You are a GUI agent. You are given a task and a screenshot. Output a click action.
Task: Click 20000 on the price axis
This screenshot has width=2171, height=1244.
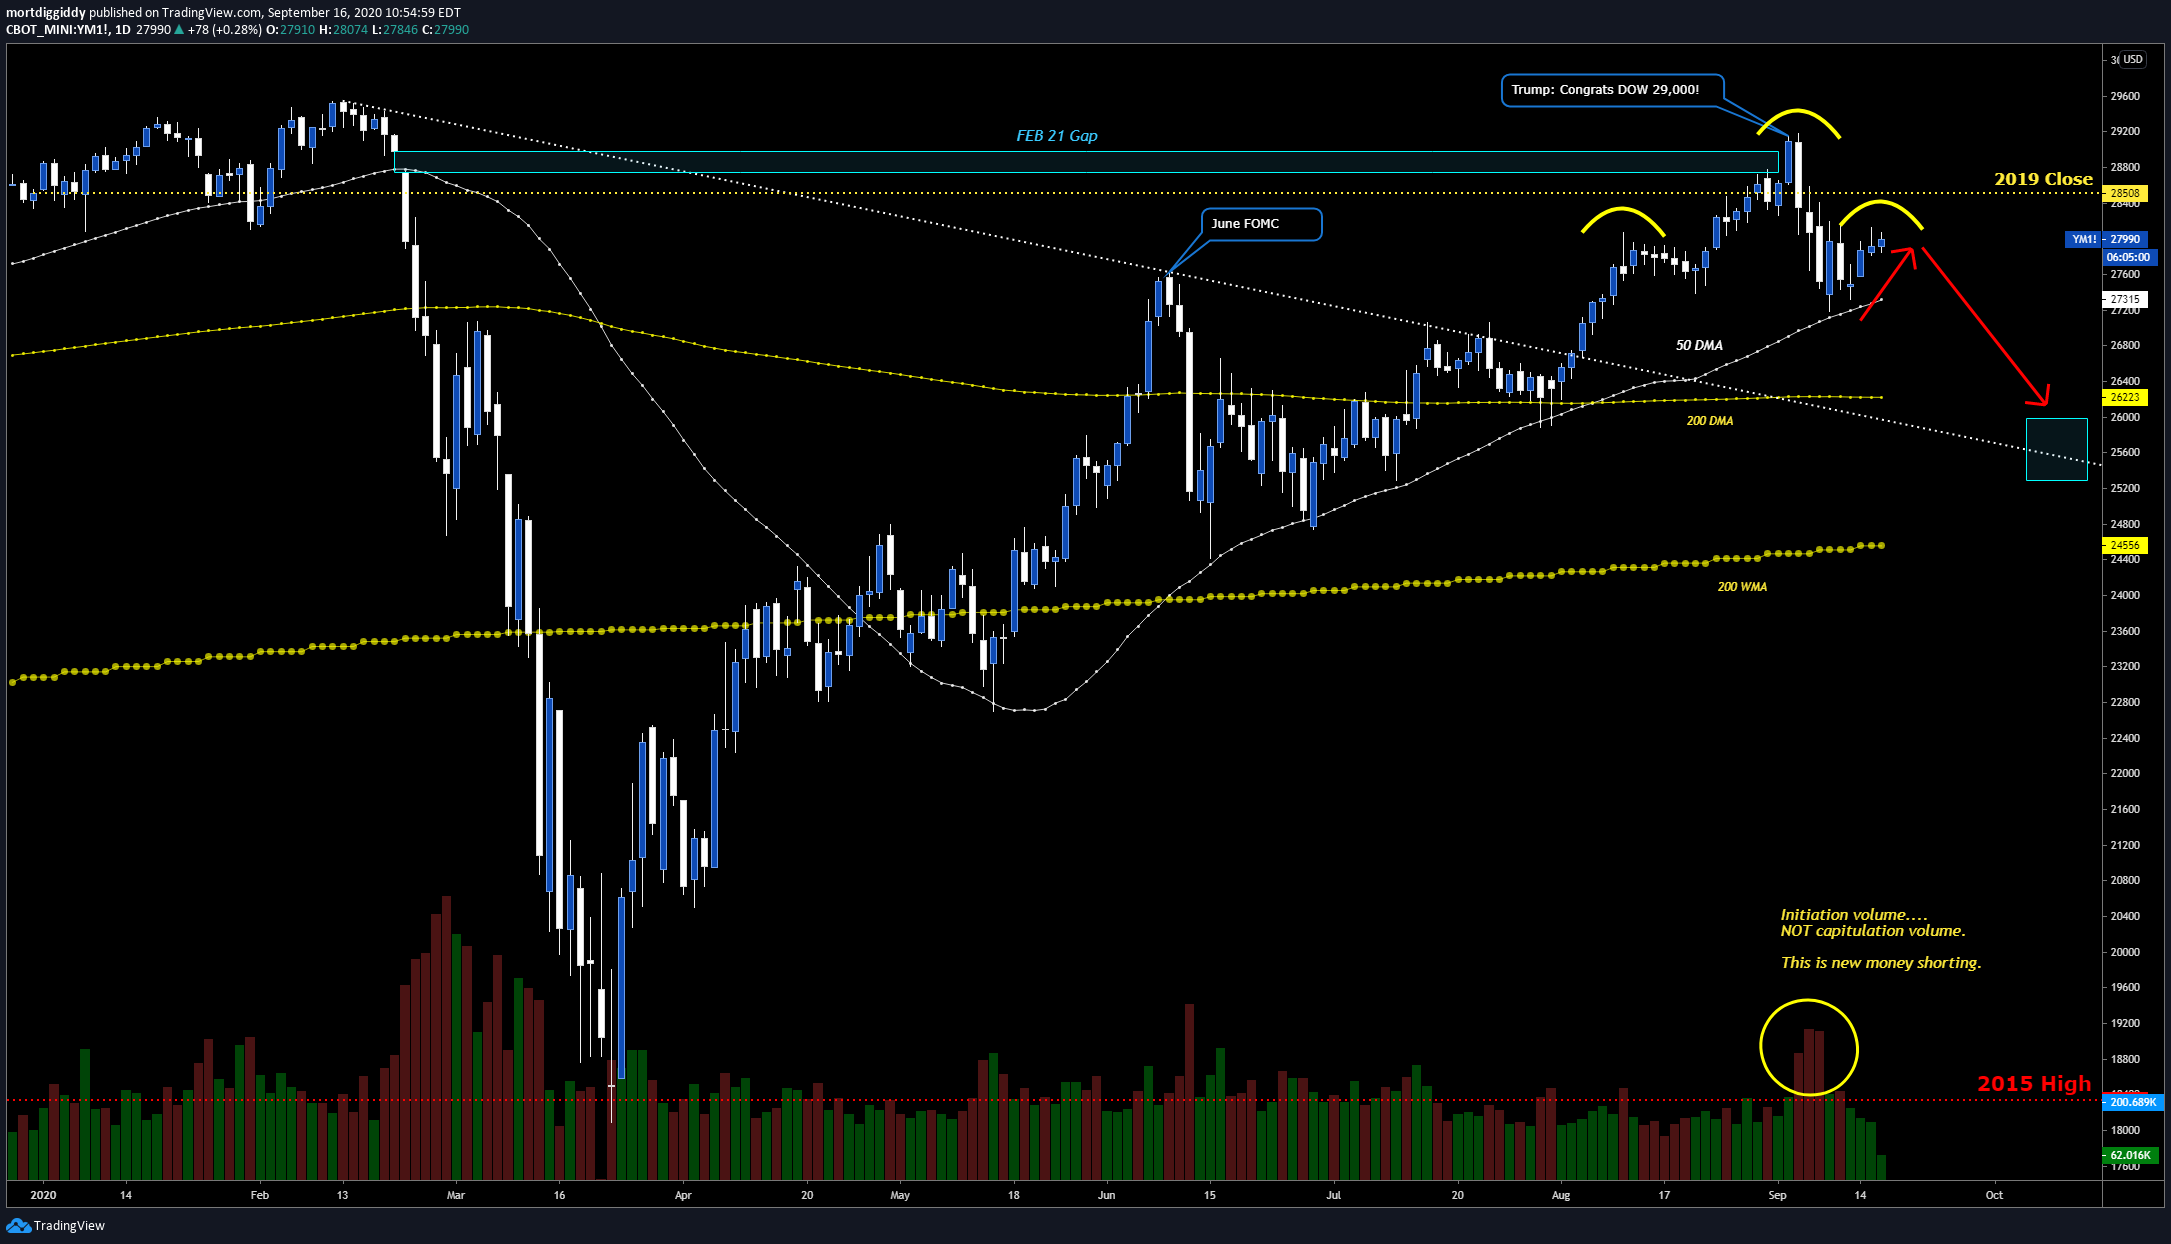point(2125,952)
